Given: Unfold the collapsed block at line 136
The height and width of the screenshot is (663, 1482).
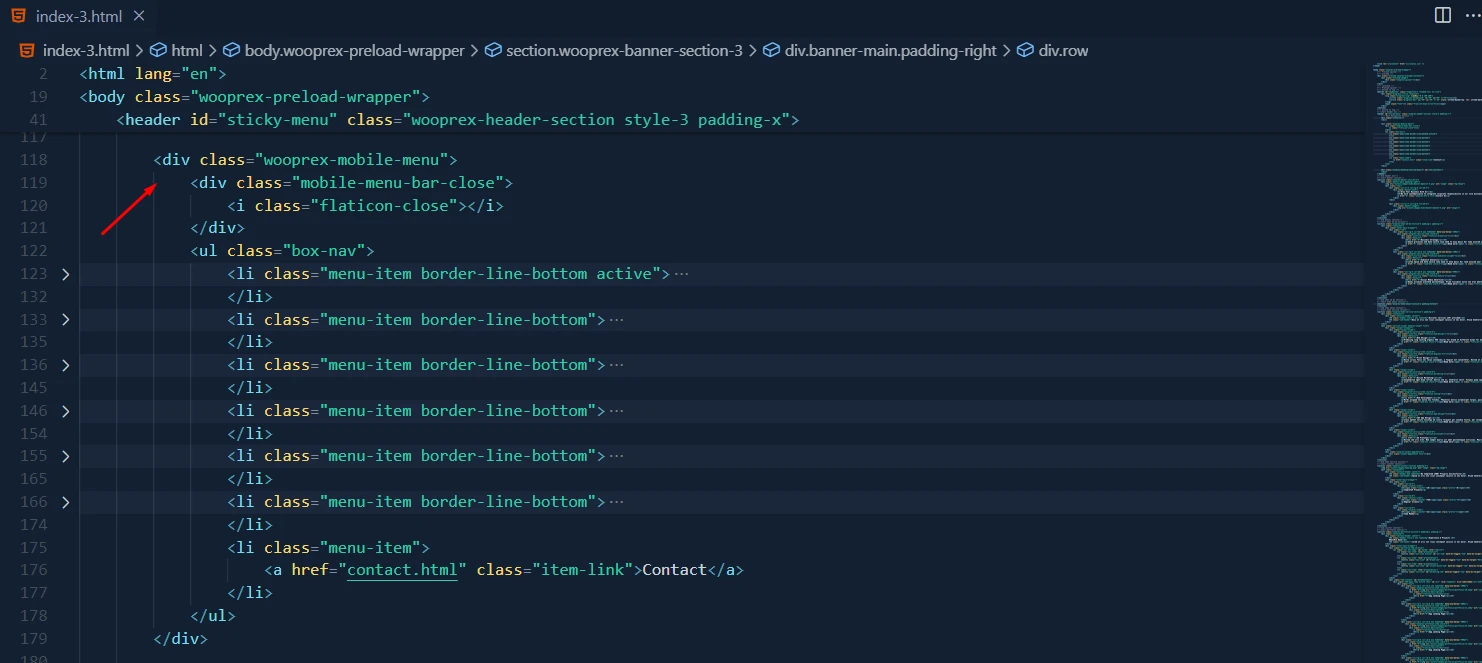Looking at the screenshot, I should [x=66, y=365].
